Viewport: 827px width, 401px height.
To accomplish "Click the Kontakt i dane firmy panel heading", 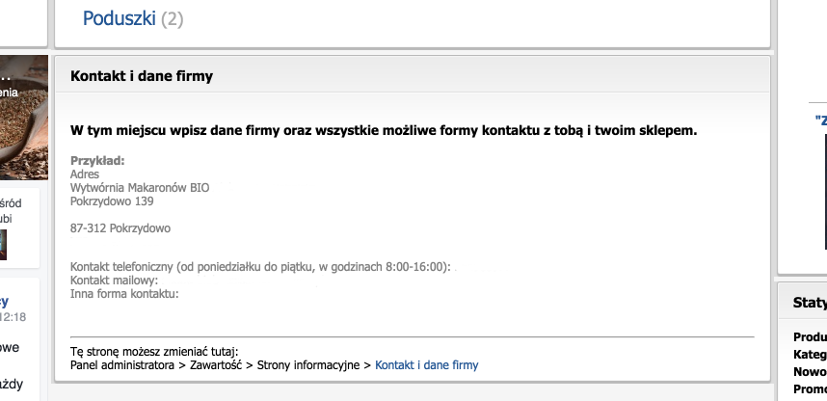I will 141,76.
